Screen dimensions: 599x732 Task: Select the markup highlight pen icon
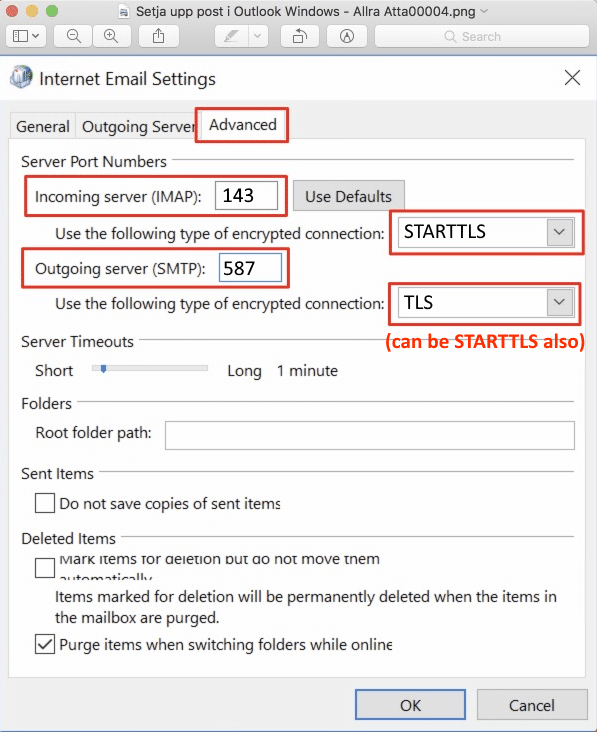232,36
